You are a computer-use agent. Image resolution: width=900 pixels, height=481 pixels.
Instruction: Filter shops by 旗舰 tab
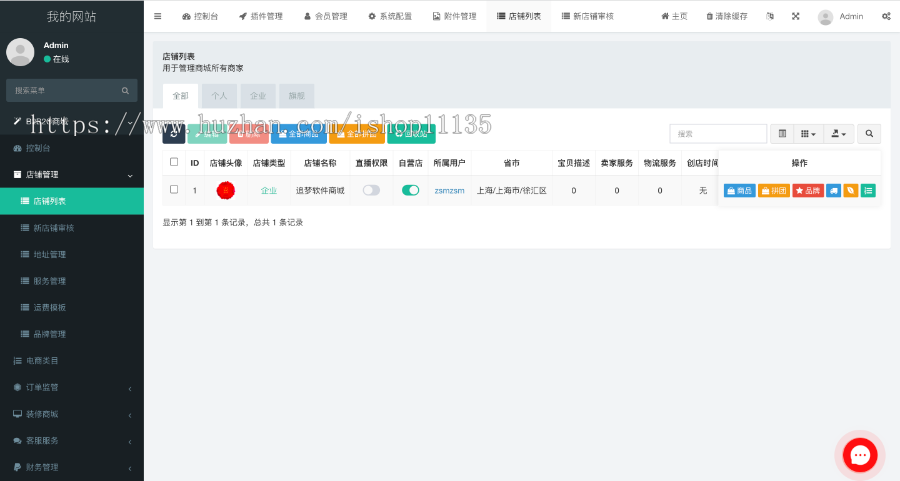[297, 96]
